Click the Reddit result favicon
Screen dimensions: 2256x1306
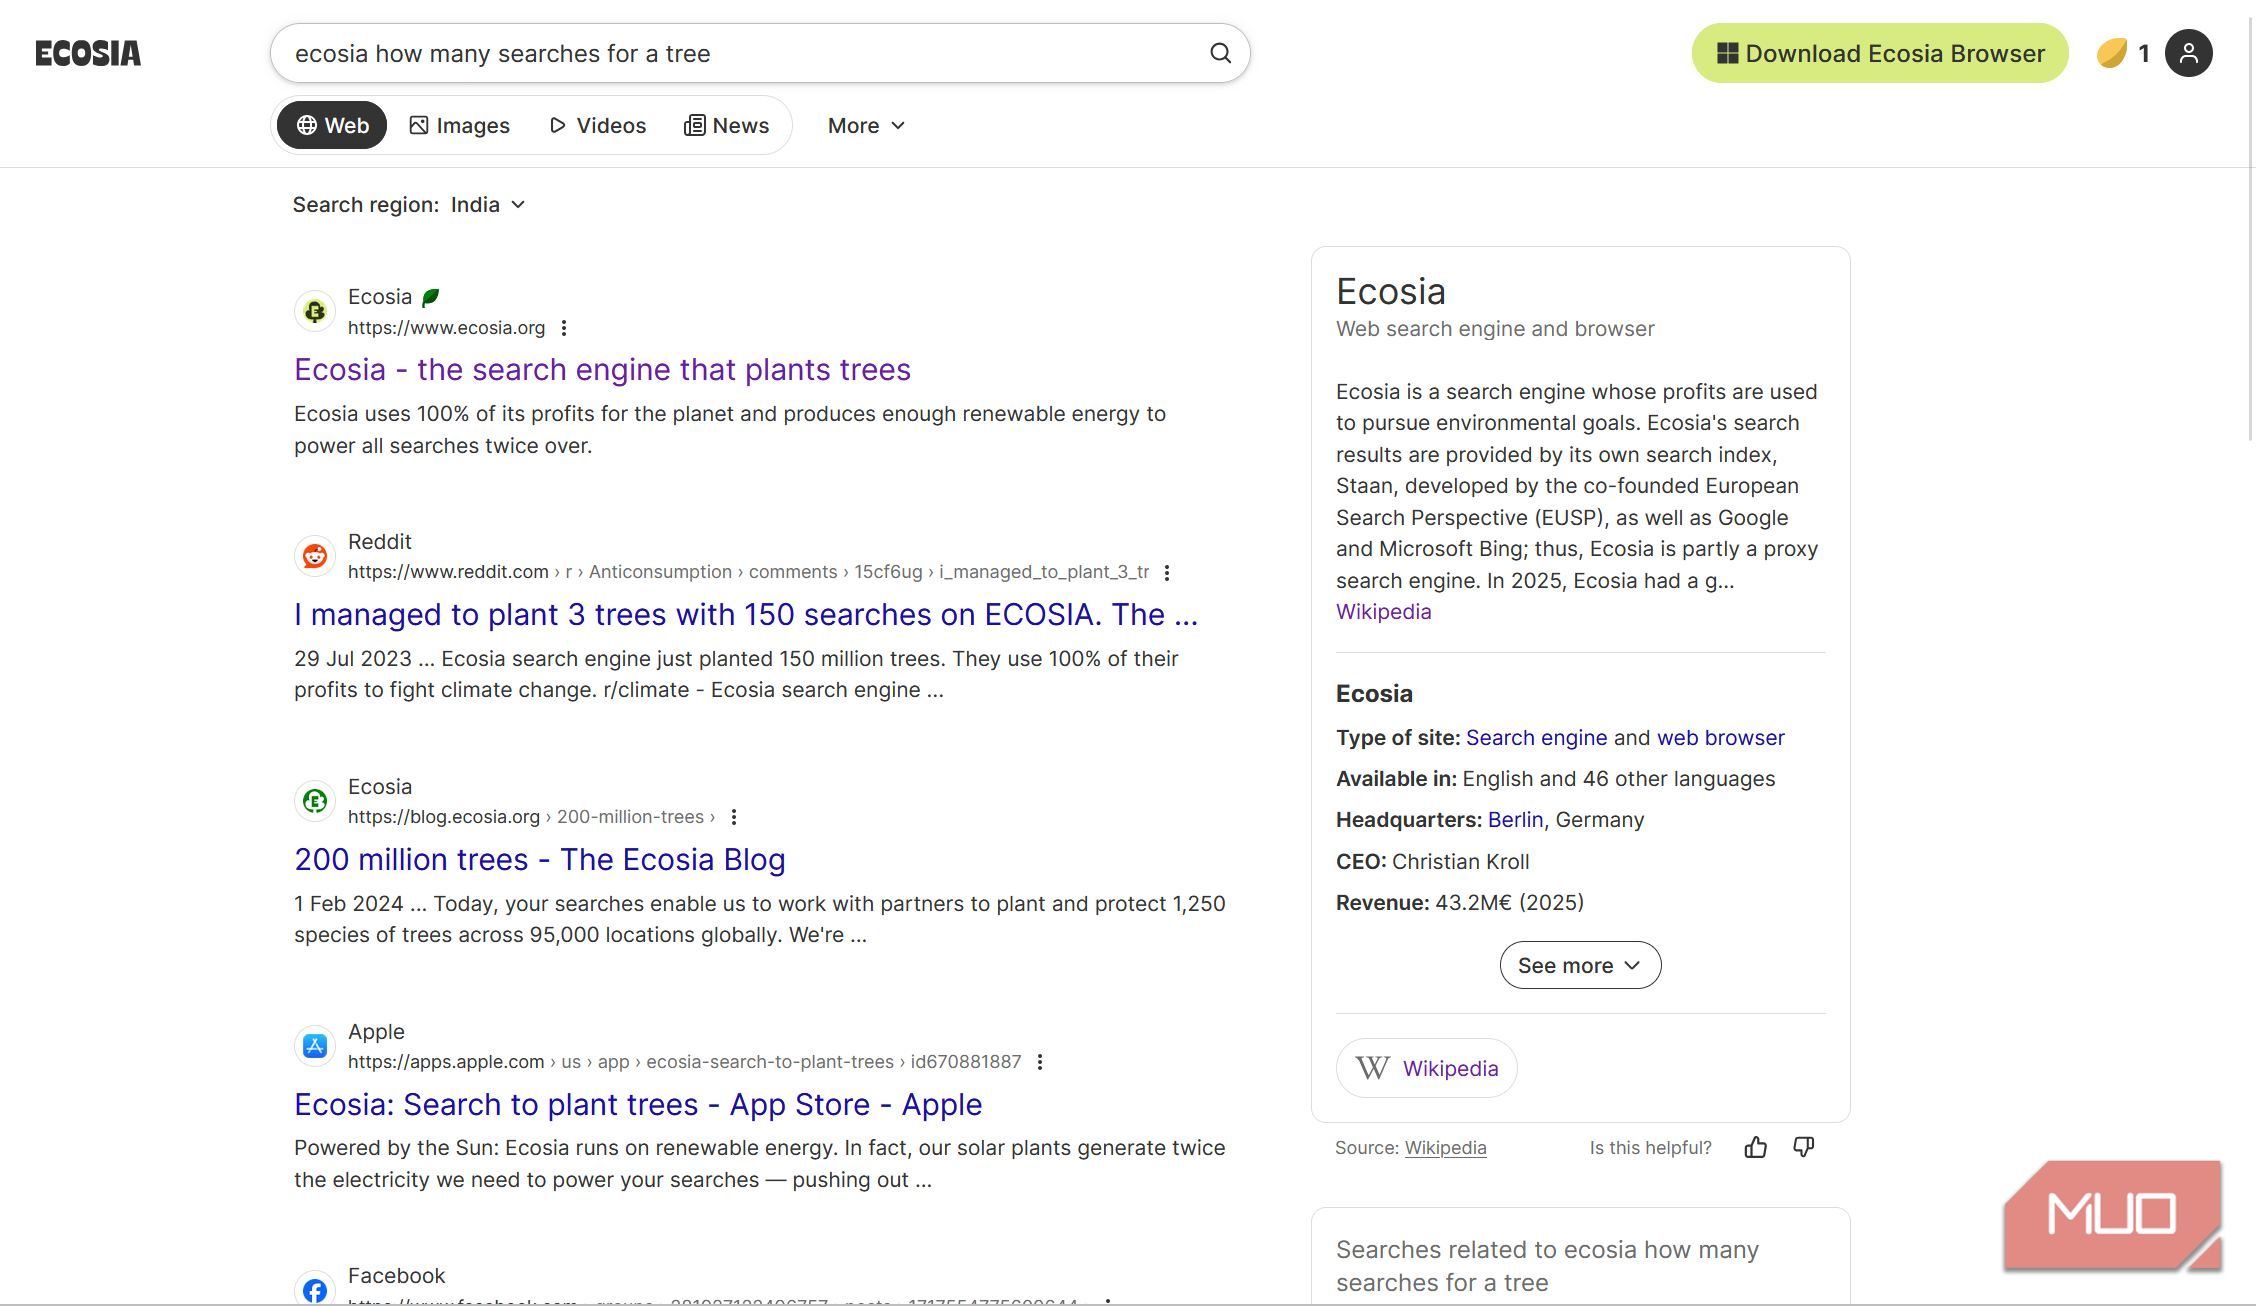pyautogui.click(x=315, y=556)
